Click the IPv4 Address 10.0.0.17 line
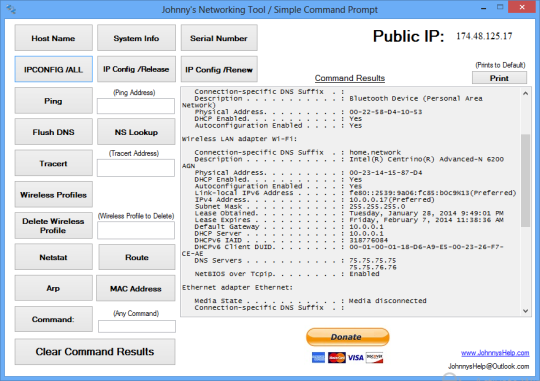 tap(314, 199)
